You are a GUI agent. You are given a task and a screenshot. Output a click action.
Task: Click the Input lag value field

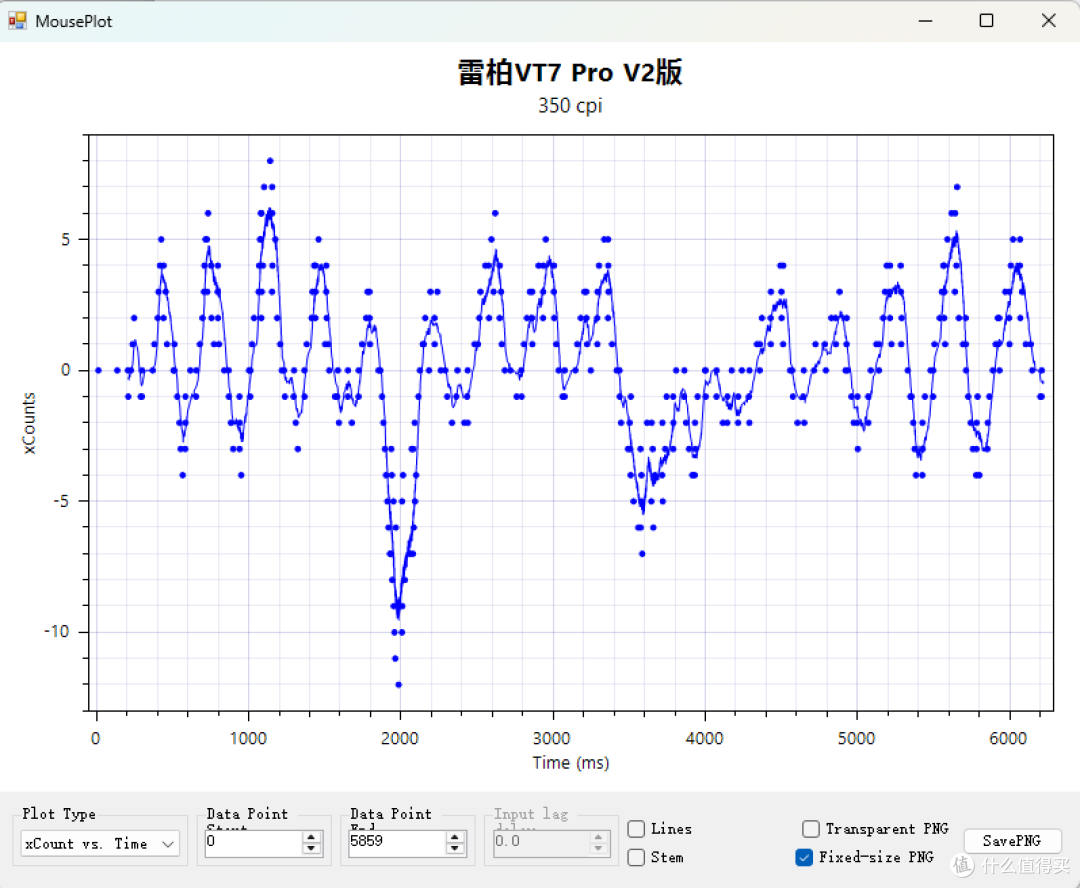(541, 842)
